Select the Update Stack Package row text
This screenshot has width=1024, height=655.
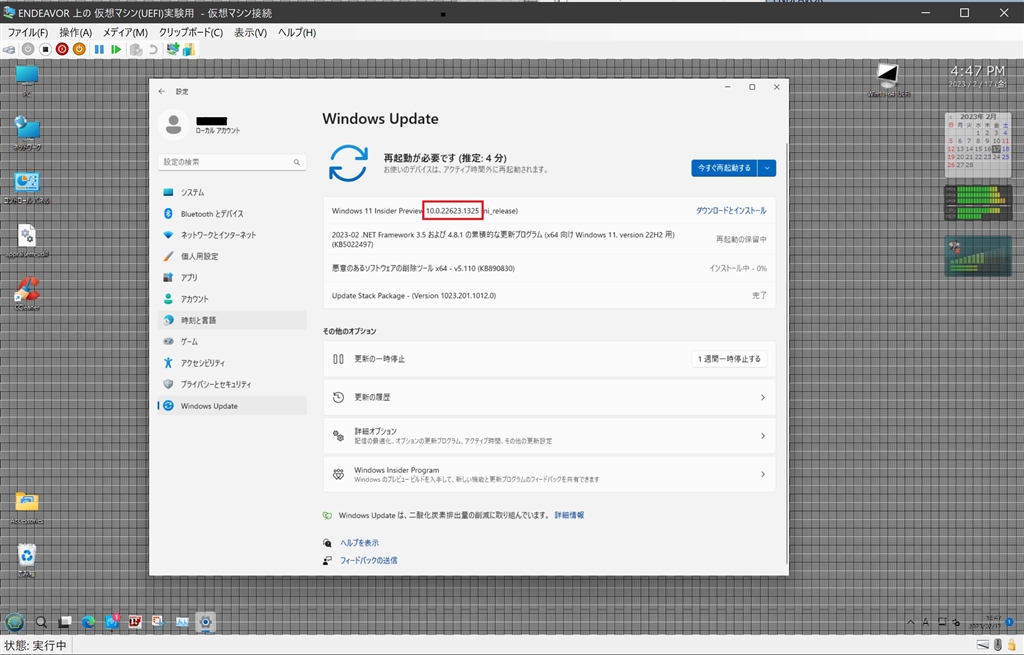coord(413,296)
